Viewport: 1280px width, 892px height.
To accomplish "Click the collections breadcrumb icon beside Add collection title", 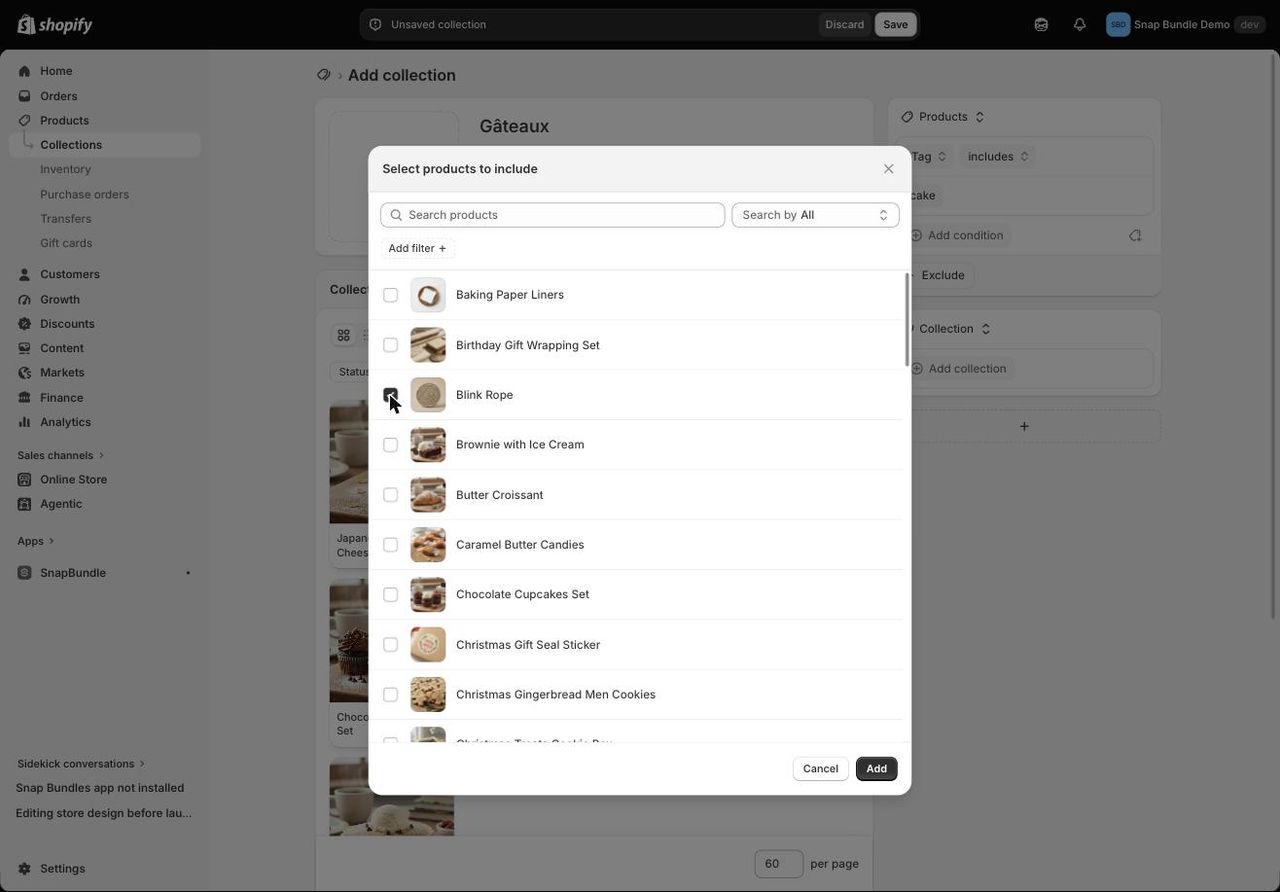I will click(x=324, y=75).
